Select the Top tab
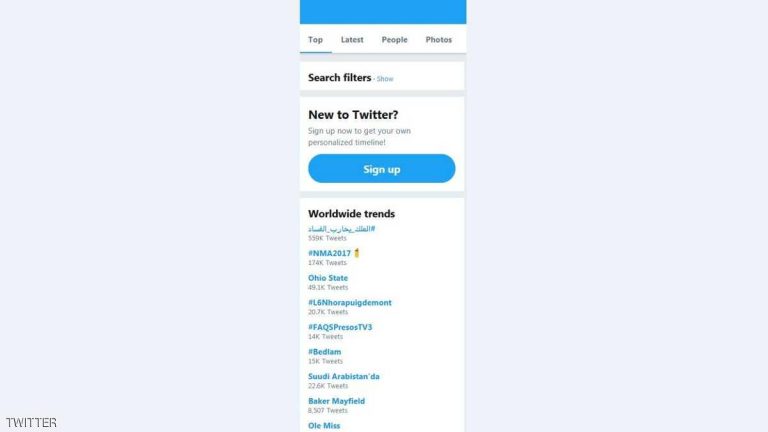 (x=315, y=40)
